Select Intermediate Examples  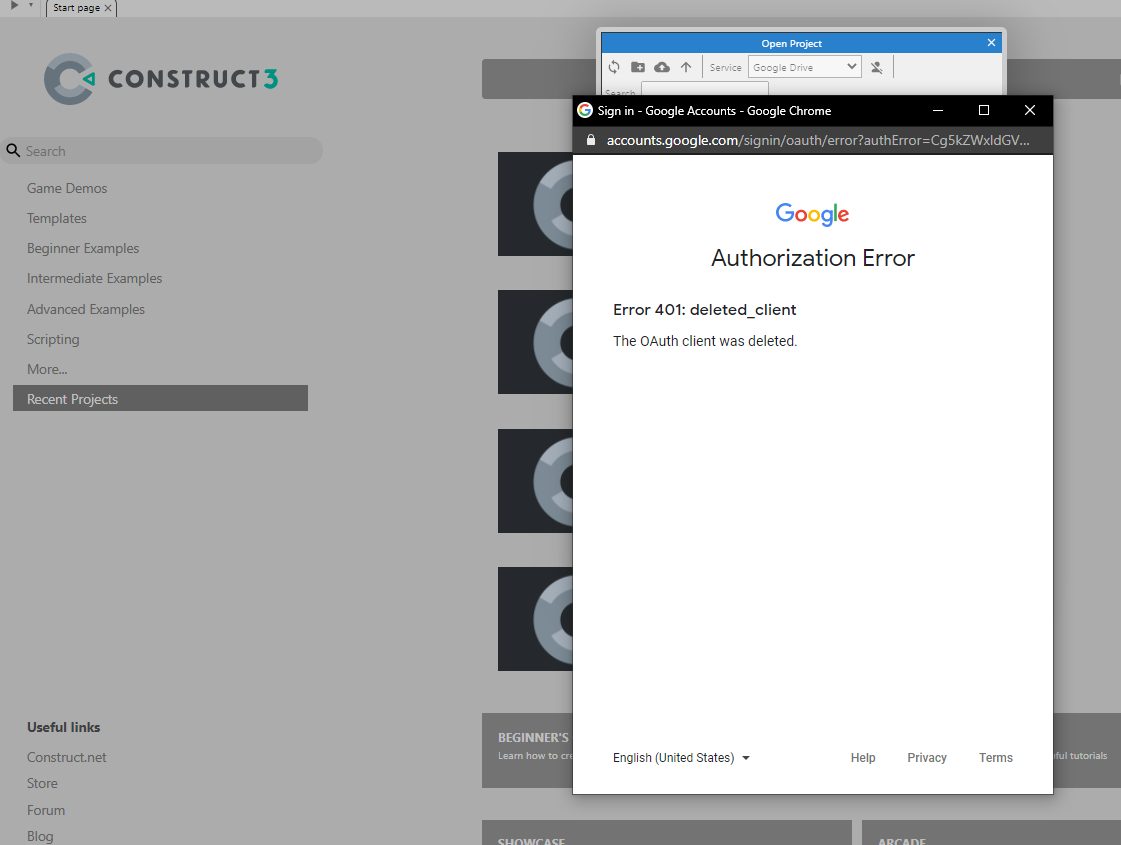(x=94, y=278)
